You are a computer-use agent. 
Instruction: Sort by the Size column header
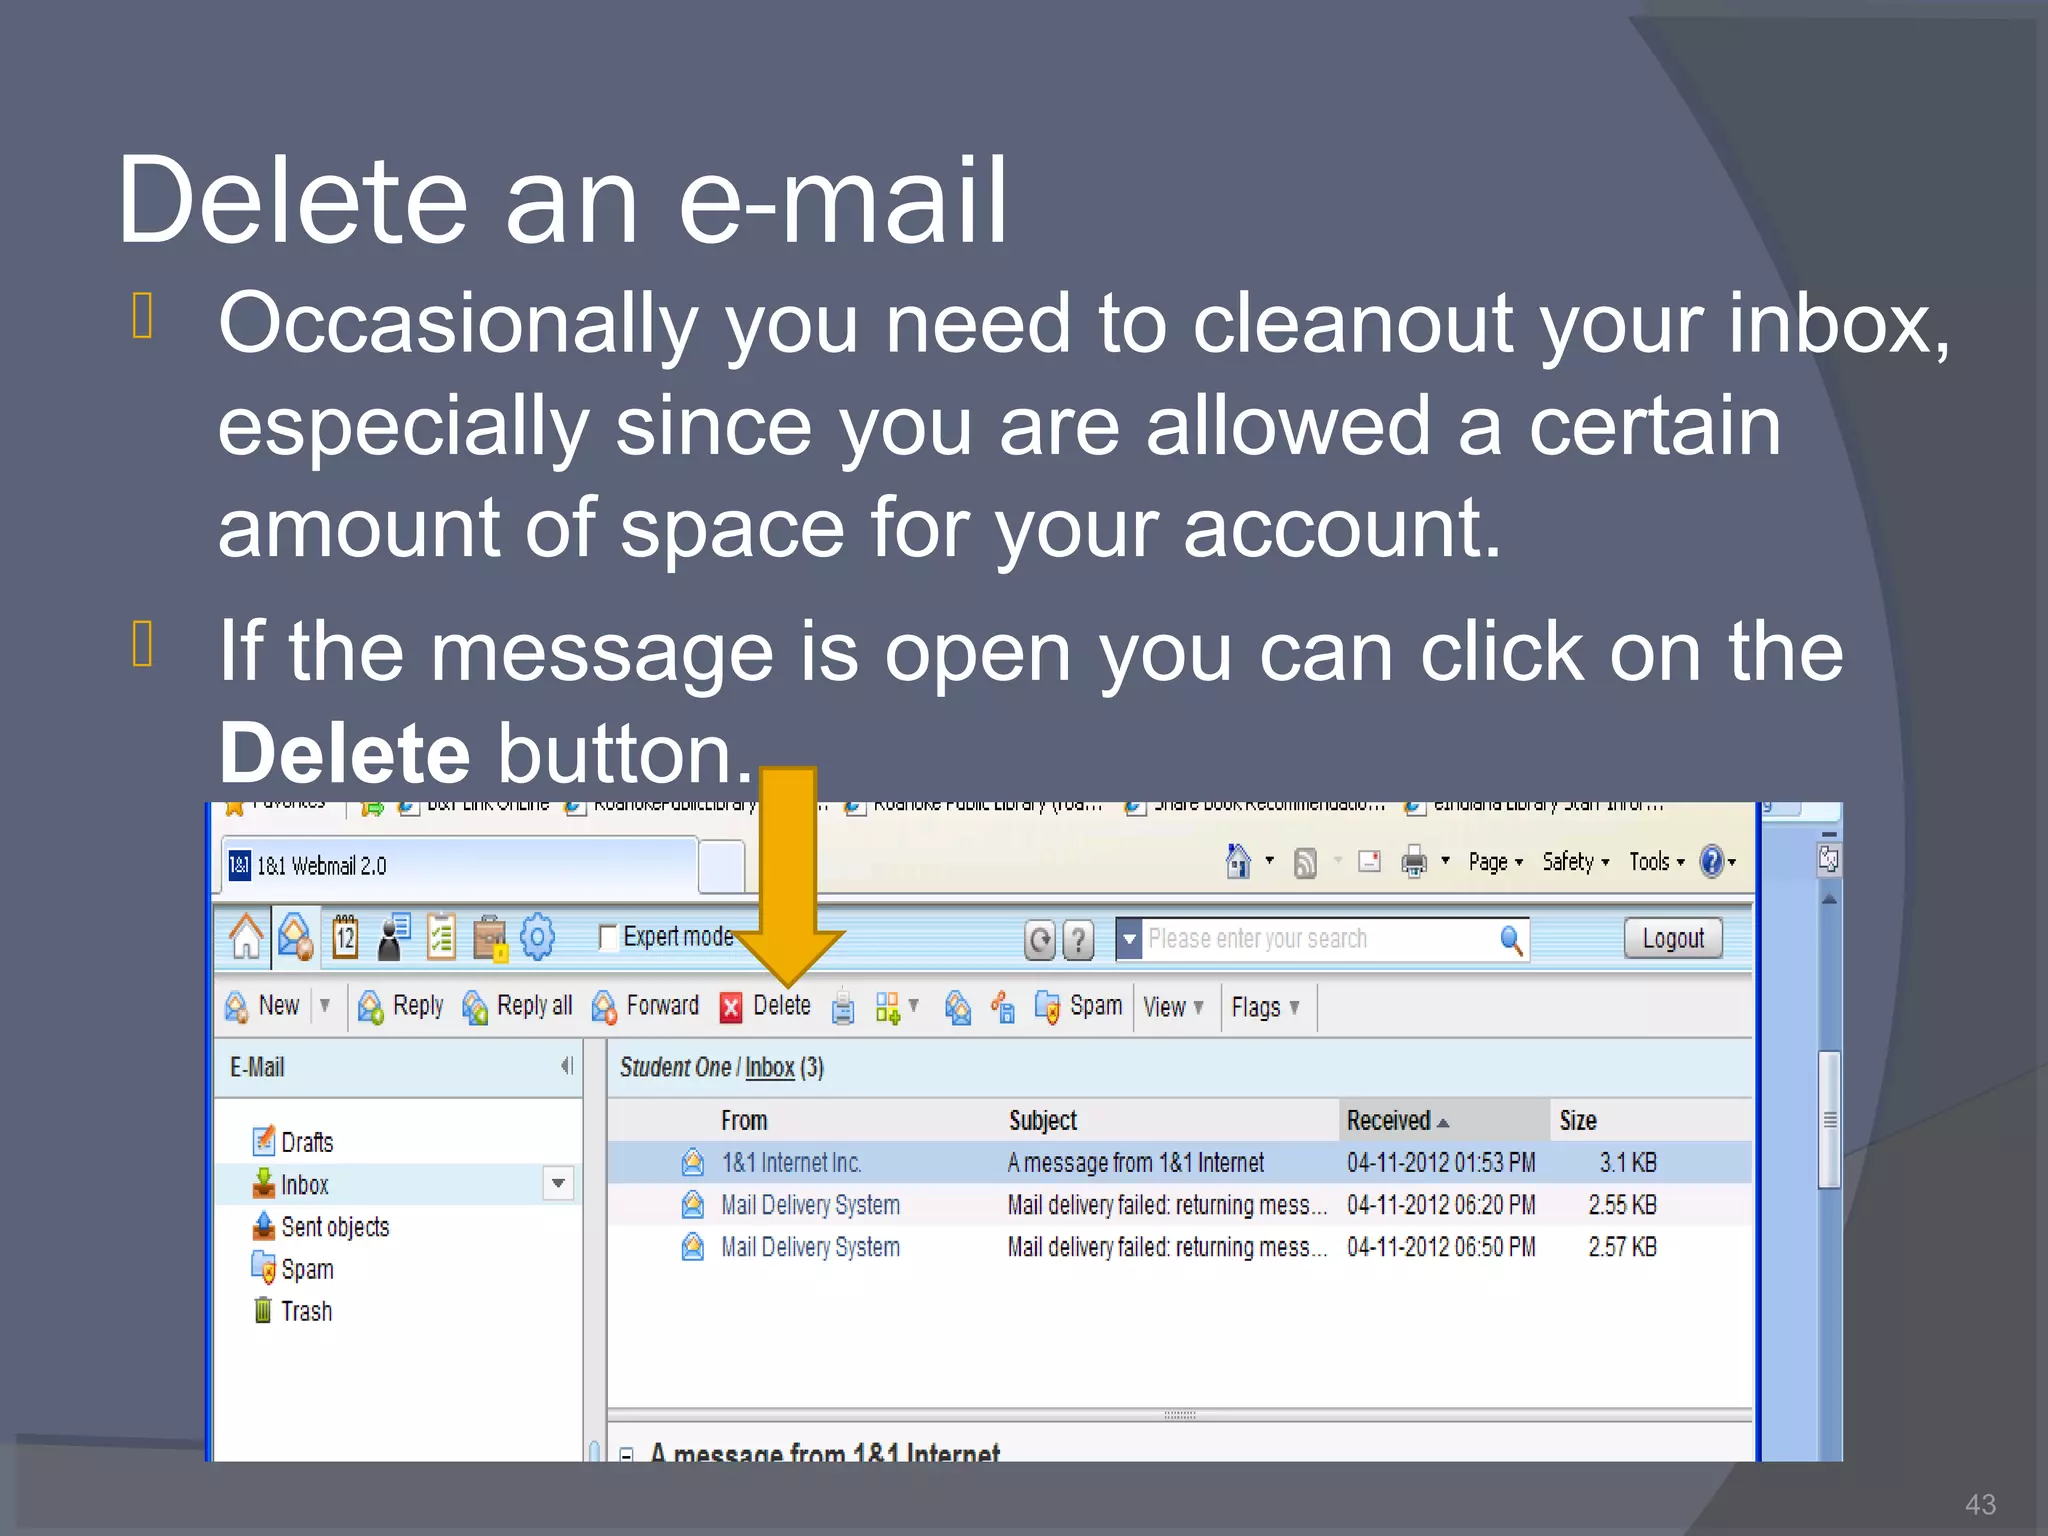click(1578, 1120)
